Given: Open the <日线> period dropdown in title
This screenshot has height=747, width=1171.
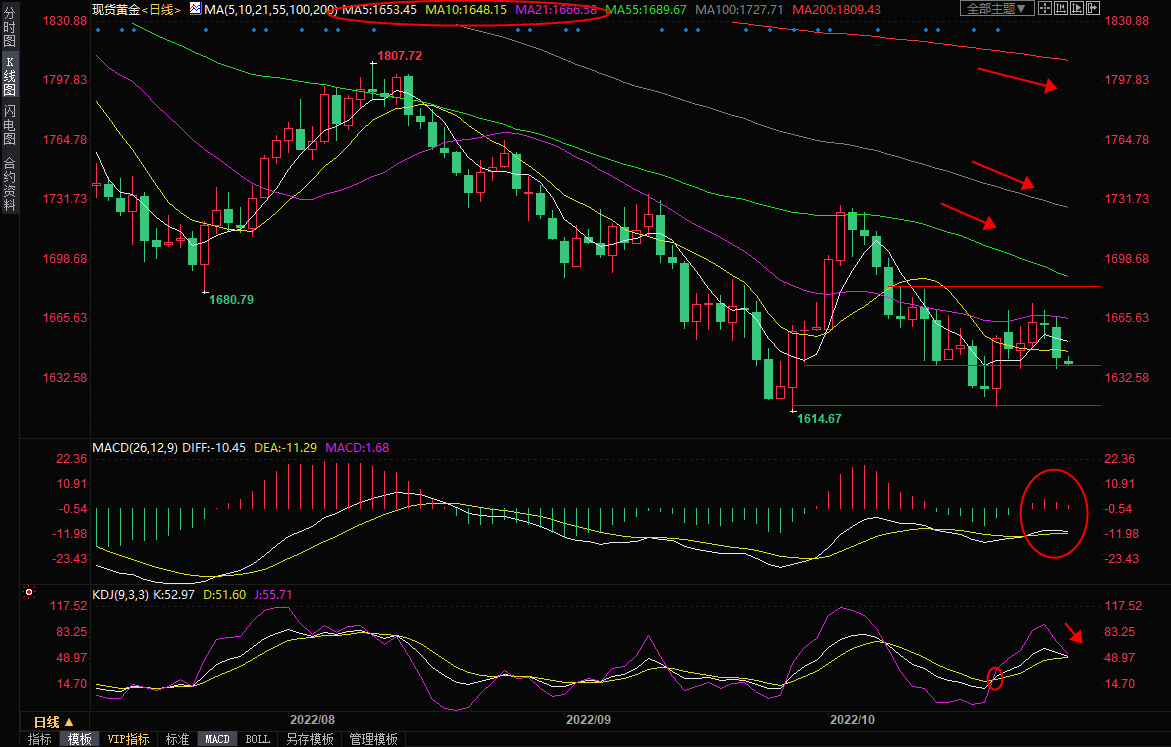Looking at the screenshot, I should 160,9.
